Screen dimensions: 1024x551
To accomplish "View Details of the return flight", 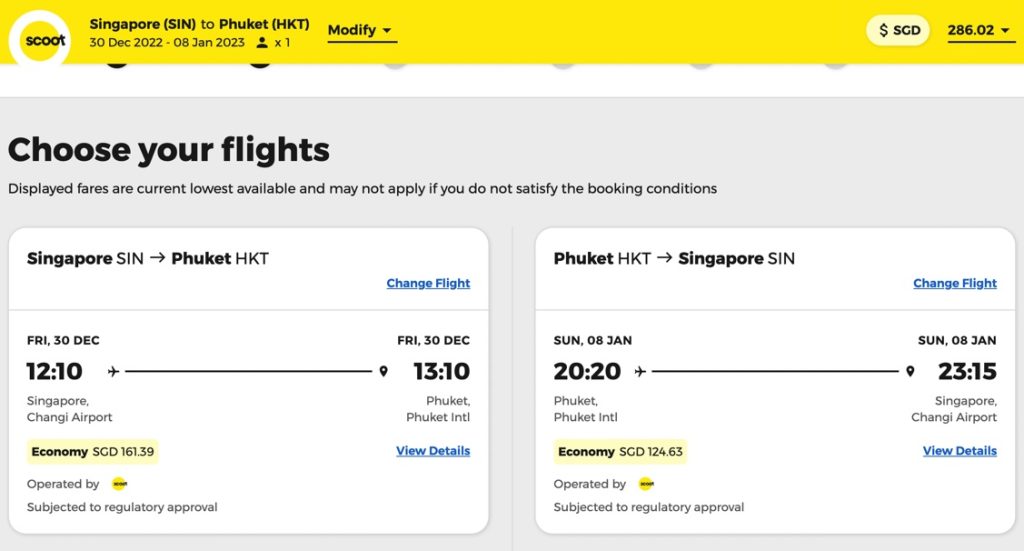I will pyautogui.click(x=959, y=450).
